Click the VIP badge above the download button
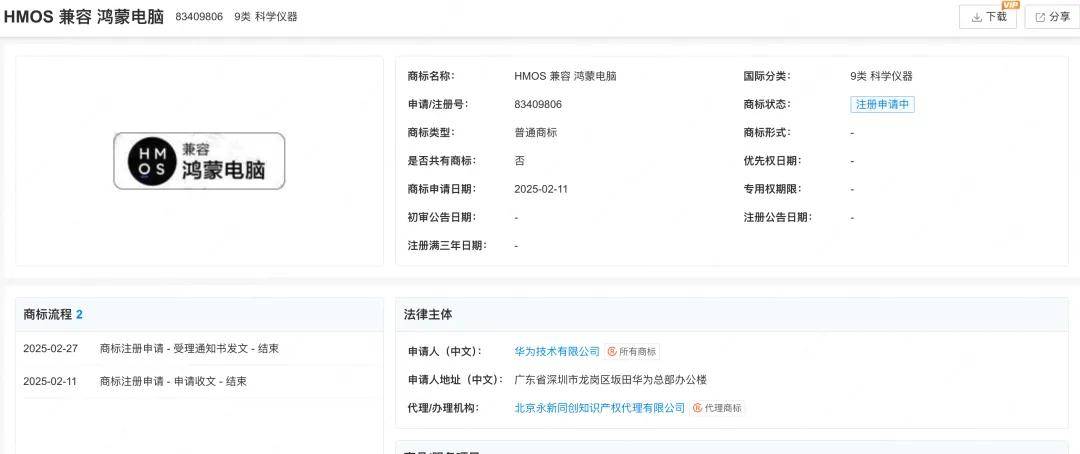 pyautogui.click(x=1010, y=5)
